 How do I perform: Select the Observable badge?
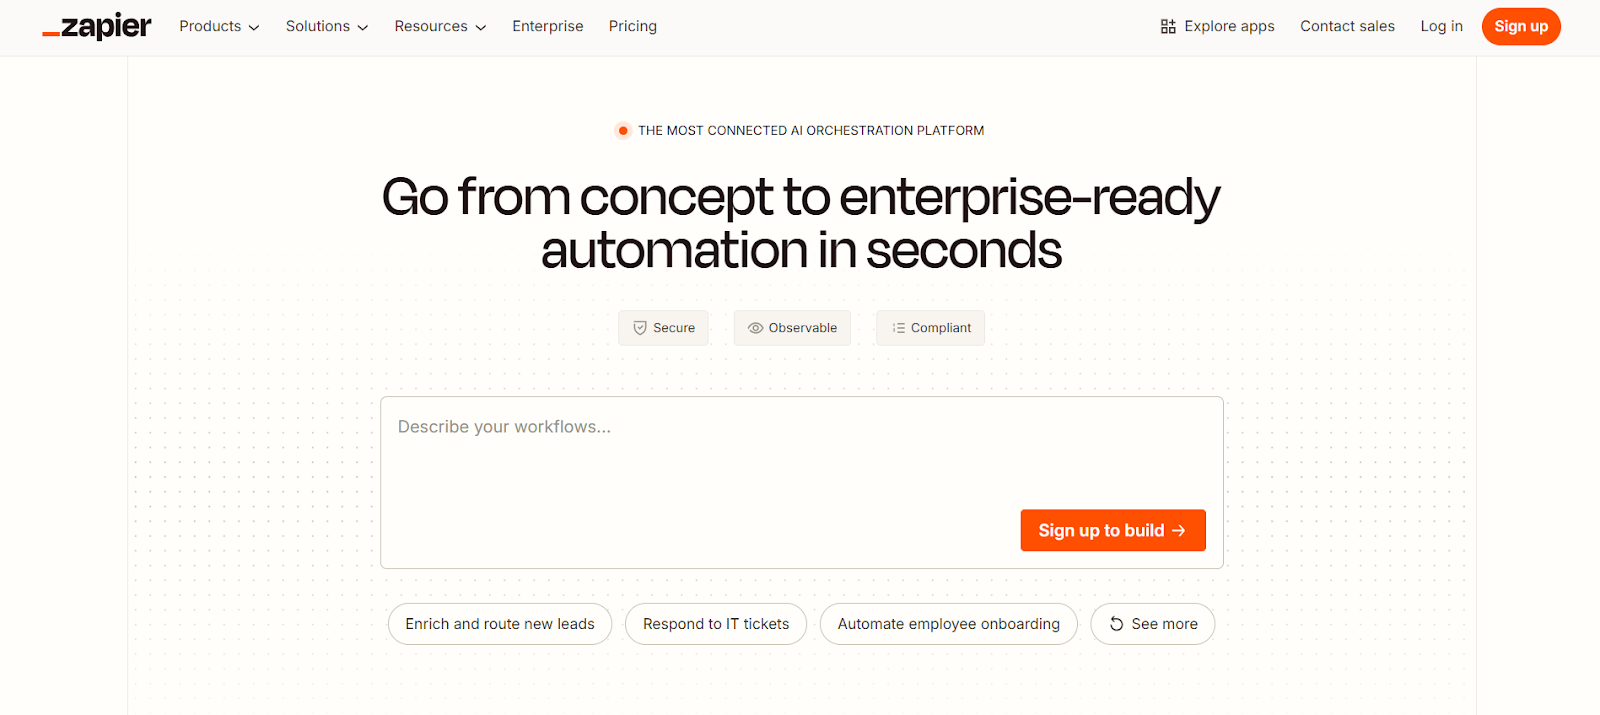click(792, 327)
